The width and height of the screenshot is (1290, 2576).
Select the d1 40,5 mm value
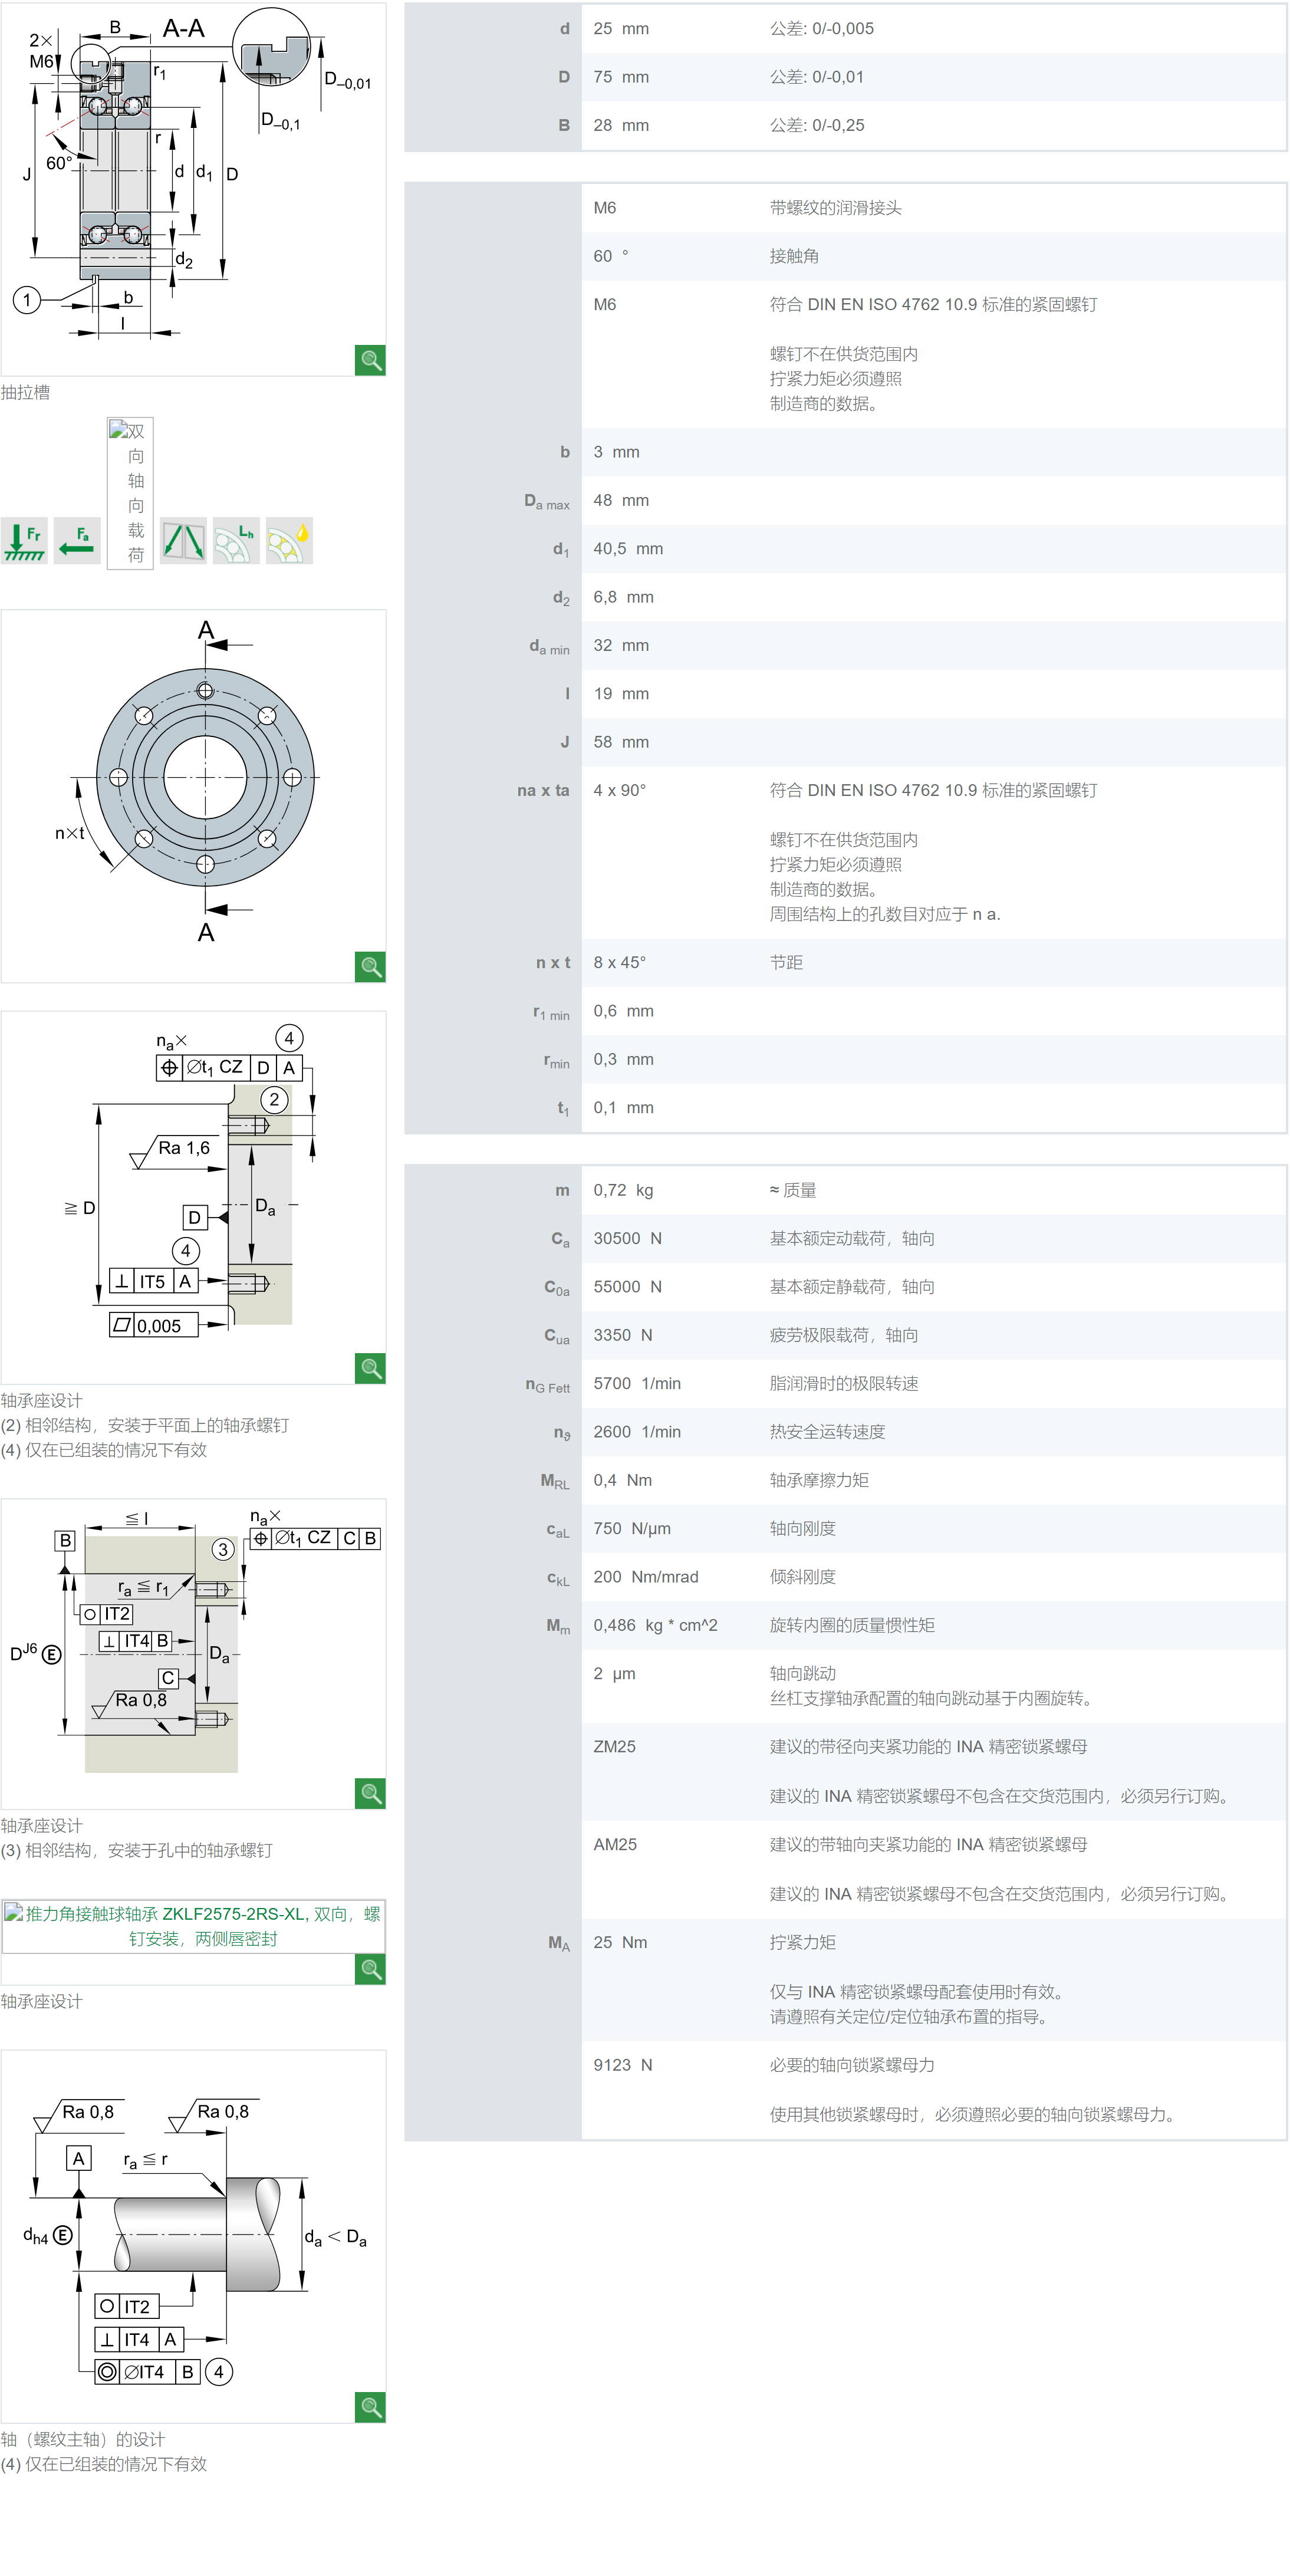[628, 549]
